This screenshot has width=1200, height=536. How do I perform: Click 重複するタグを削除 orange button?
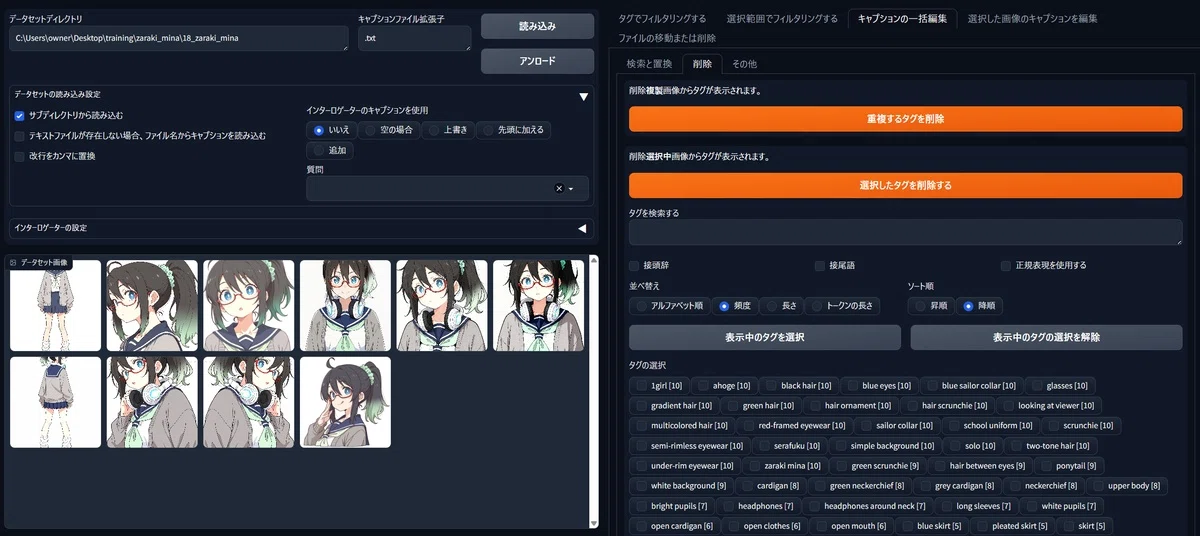[905, 119]
